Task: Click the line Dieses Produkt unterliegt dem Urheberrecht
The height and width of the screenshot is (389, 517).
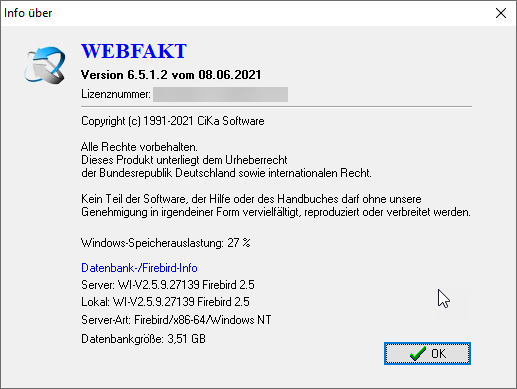Action: (x=184, y=160)
